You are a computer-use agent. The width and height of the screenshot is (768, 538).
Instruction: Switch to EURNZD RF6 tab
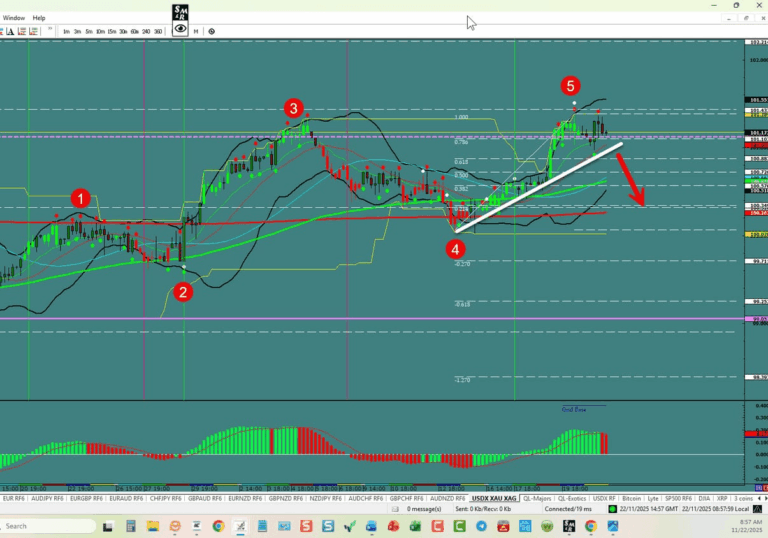245,498
